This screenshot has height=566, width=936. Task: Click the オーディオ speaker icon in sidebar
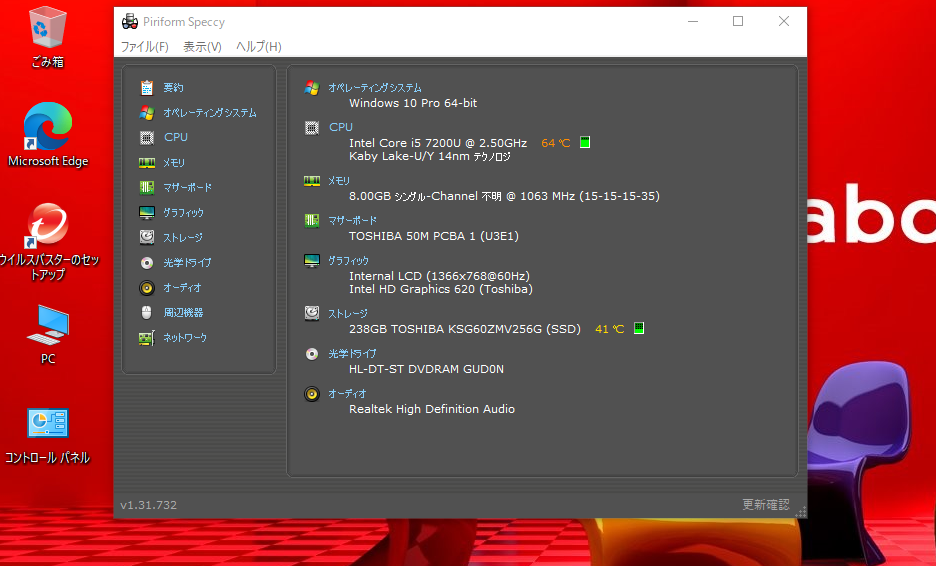point(147,288)
